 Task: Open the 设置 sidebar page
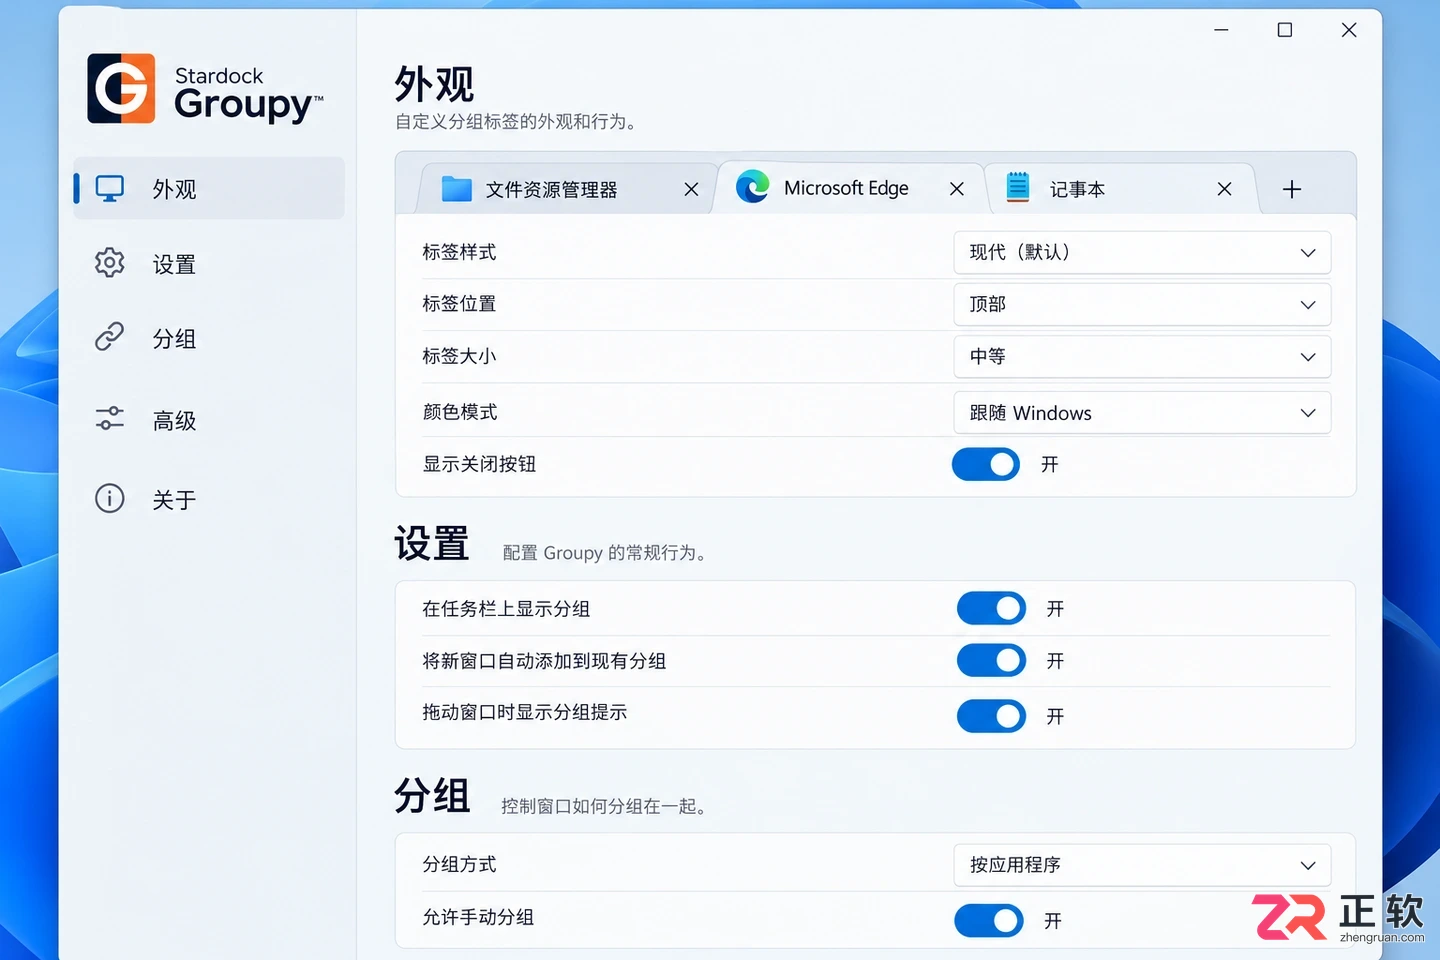209,264
